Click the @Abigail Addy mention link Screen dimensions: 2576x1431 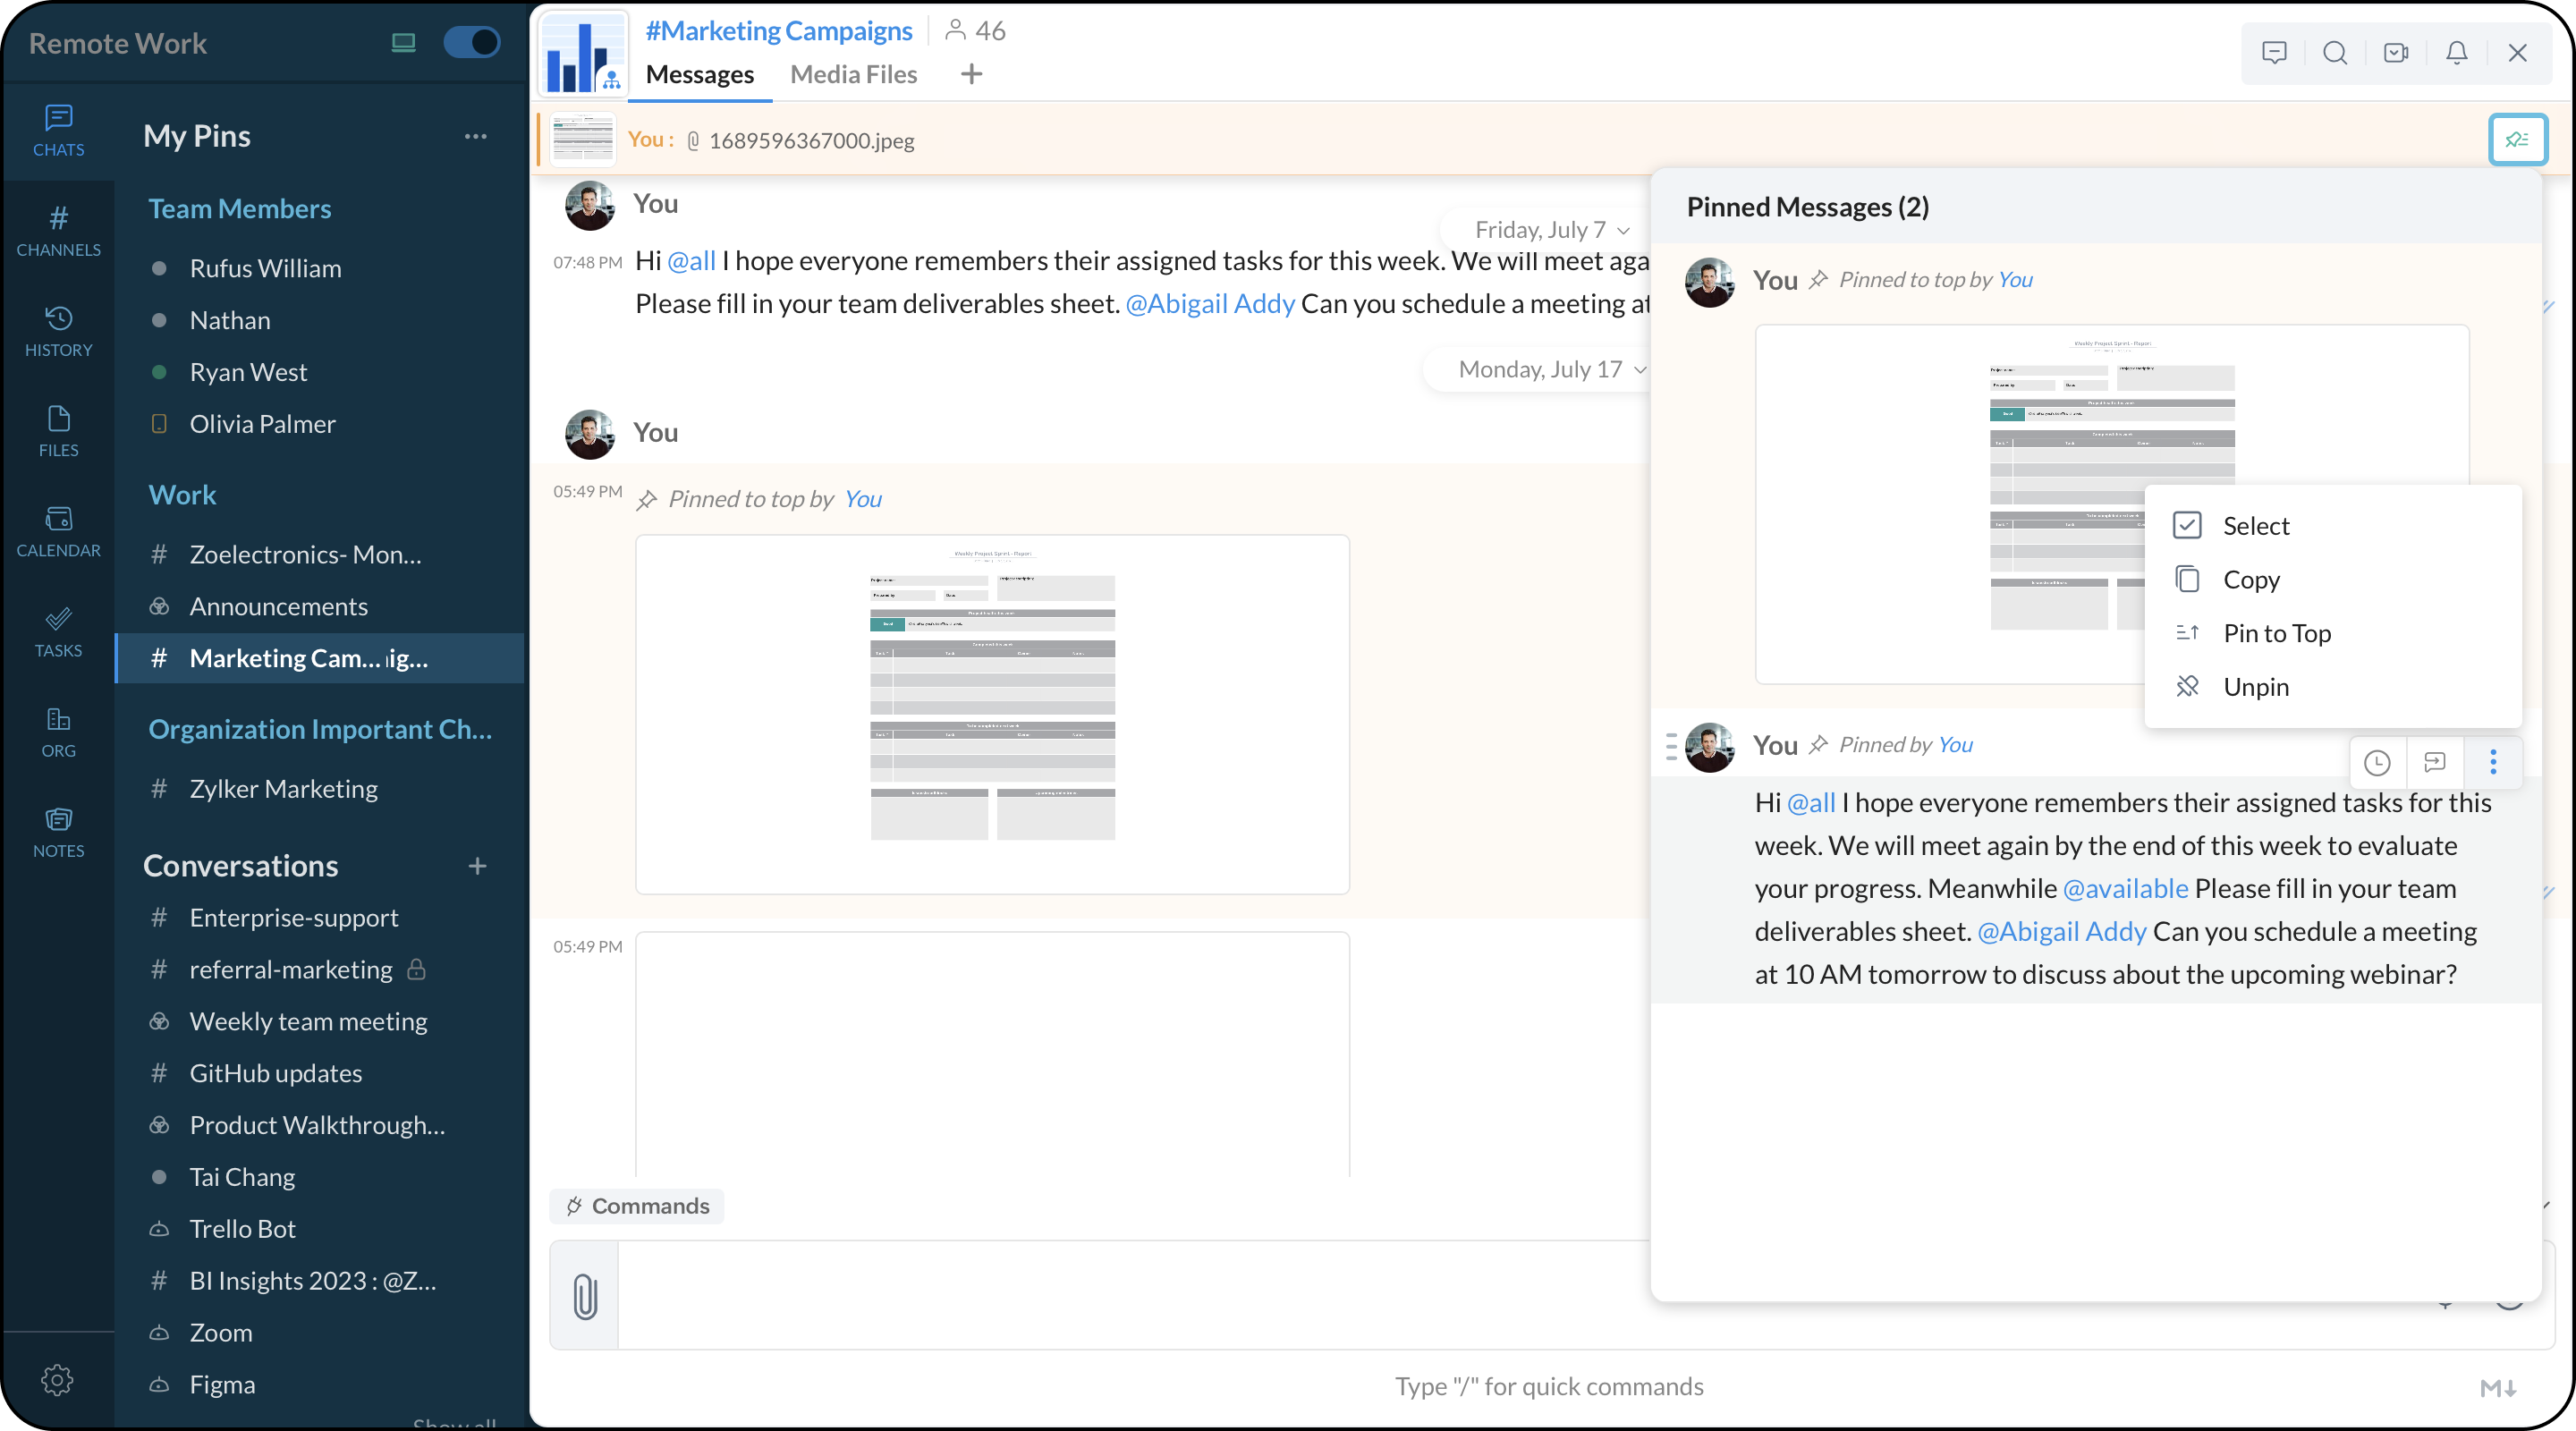(x=1210, y=304)
